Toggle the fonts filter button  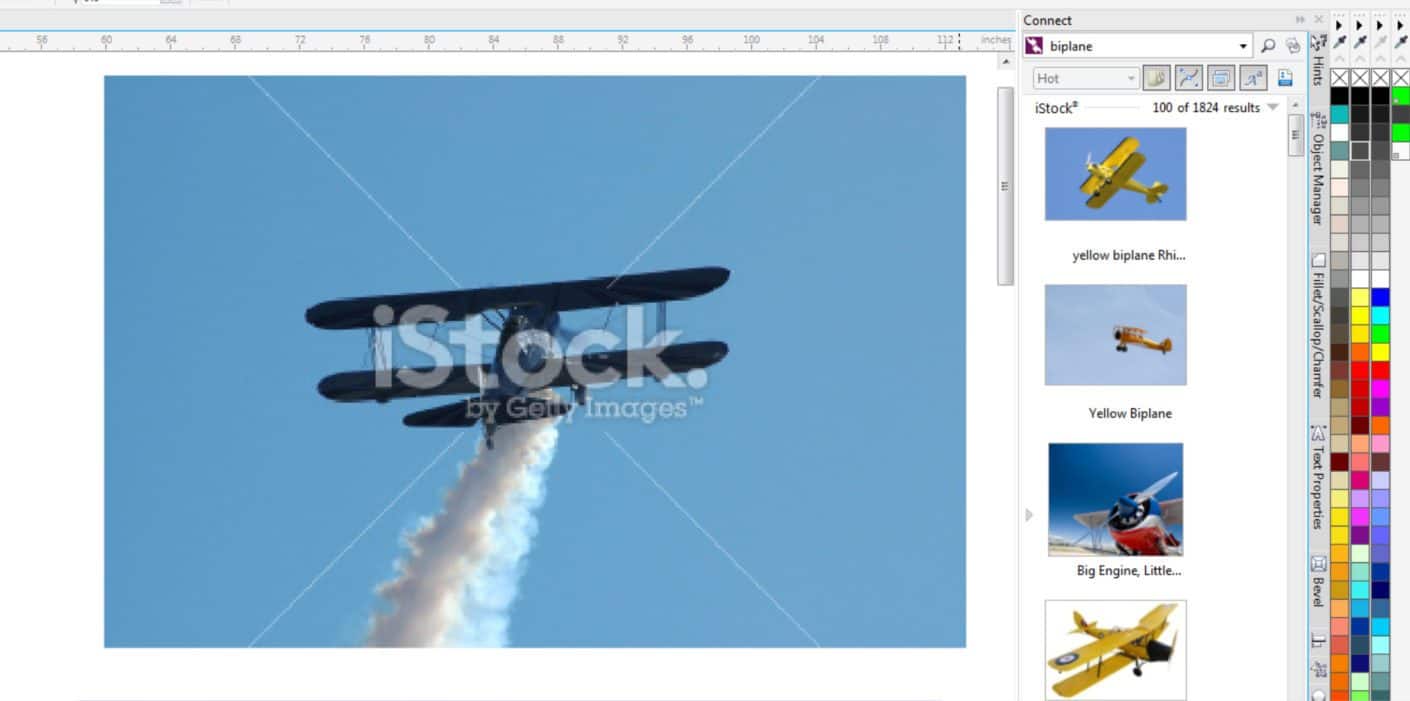click(x=1253, y=78)
